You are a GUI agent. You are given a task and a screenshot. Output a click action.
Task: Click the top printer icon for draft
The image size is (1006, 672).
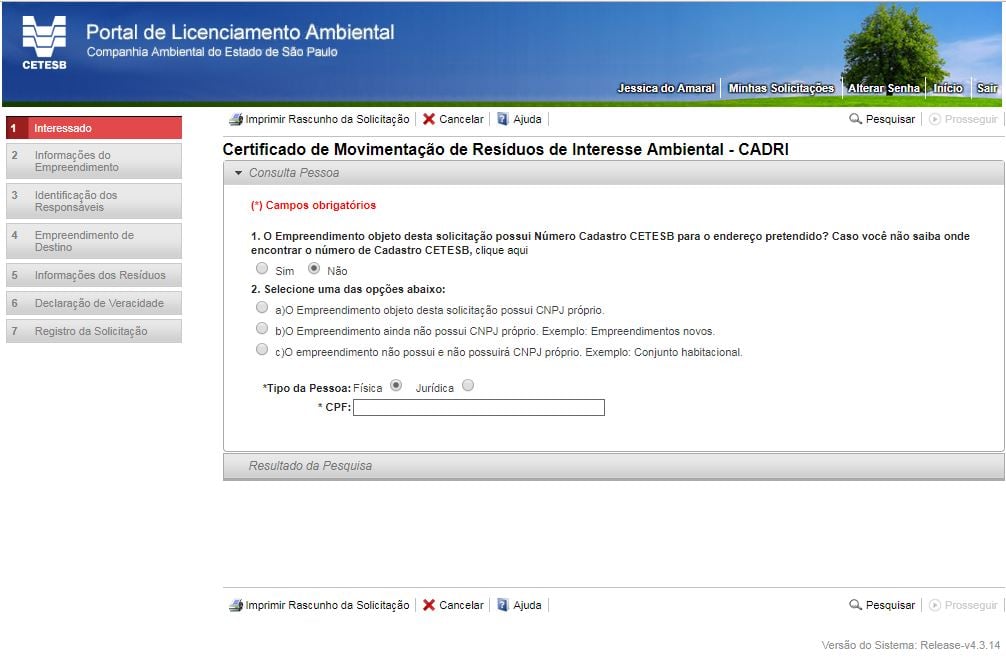235,119
